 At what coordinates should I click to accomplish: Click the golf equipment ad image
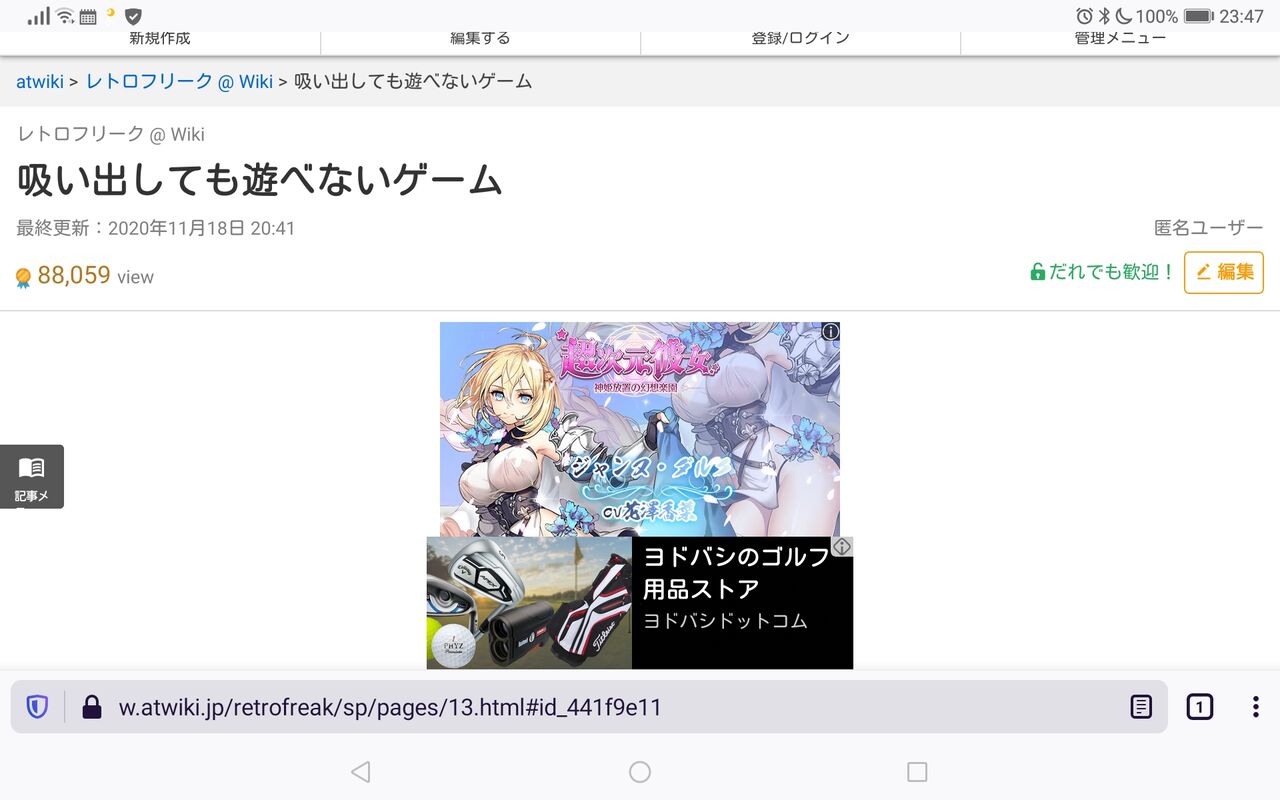(x=529, y=603)
